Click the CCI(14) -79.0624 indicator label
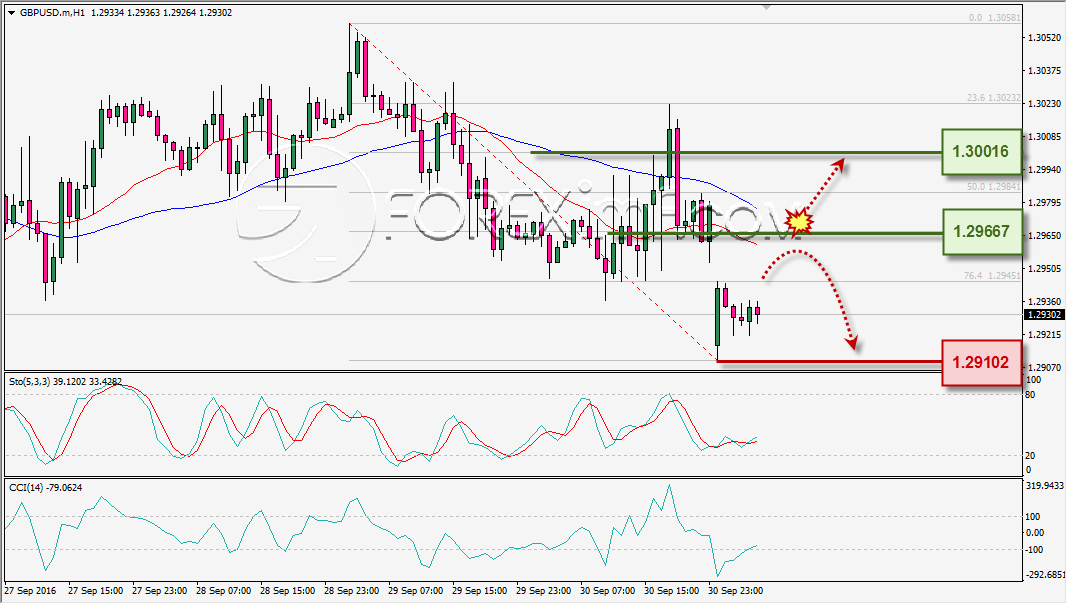The image size is (1067, 604). pyautogui.click(x=46, y=488)
